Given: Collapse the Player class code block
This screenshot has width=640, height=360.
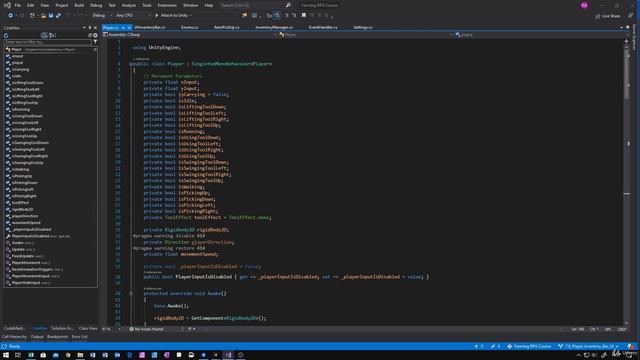Looking at the screenshot, I should pos(131,64).
